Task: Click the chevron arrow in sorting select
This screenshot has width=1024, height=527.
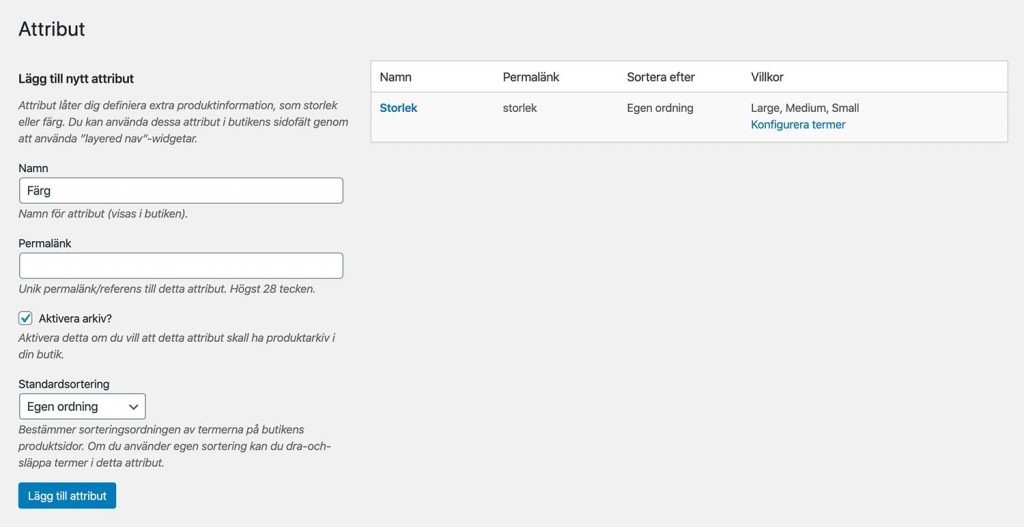Action: (133, 407)
